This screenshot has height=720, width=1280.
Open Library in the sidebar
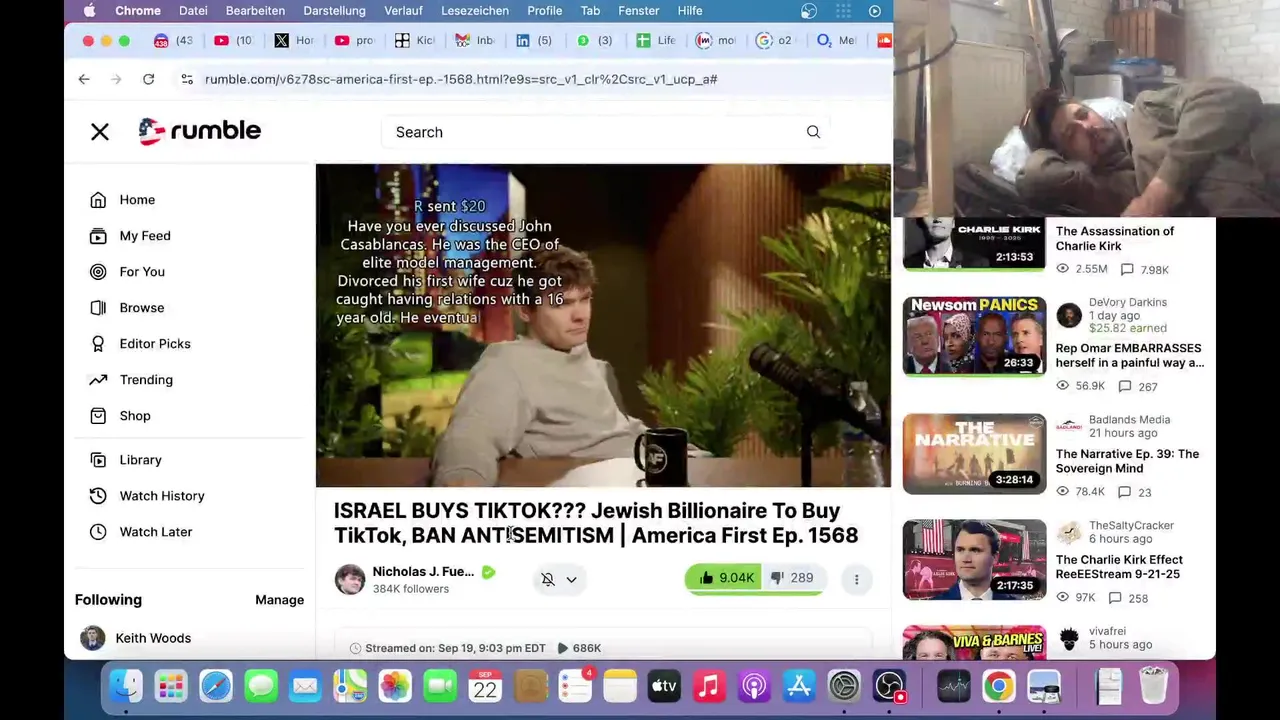pyautogui.click(x=140, y=460)
